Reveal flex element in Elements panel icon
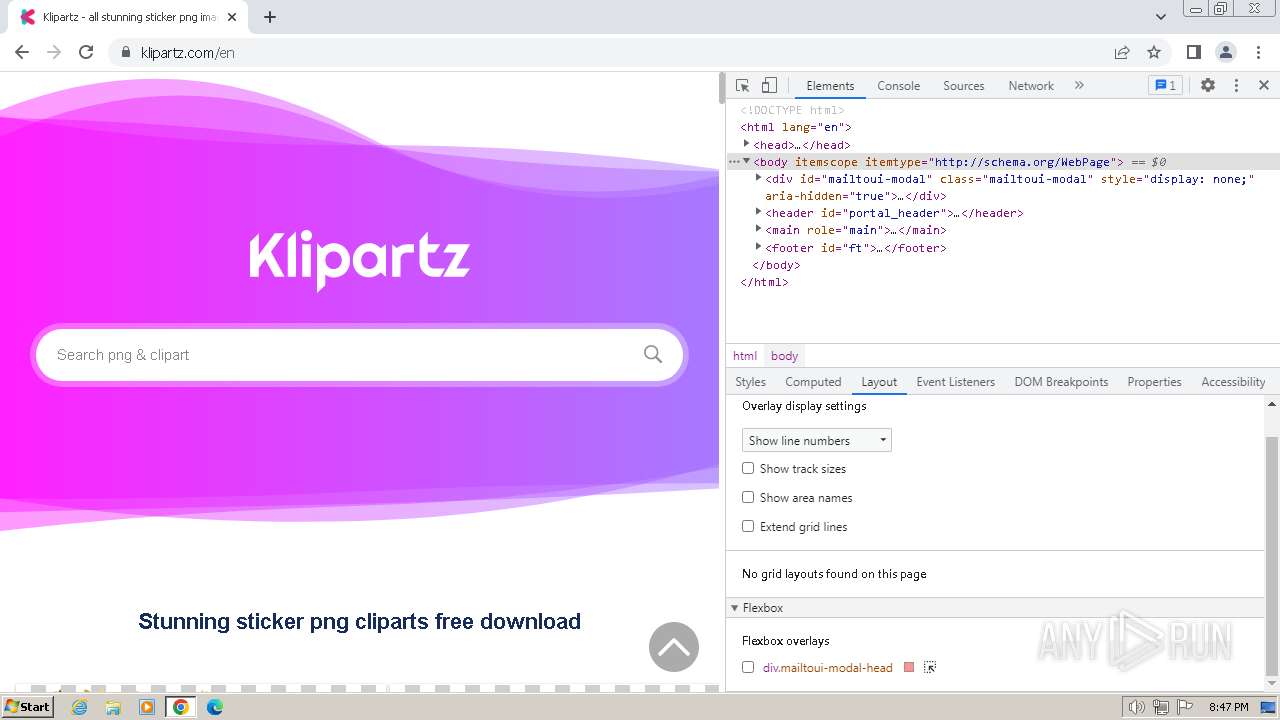1280x720 pixels. [x=930, y=667]
